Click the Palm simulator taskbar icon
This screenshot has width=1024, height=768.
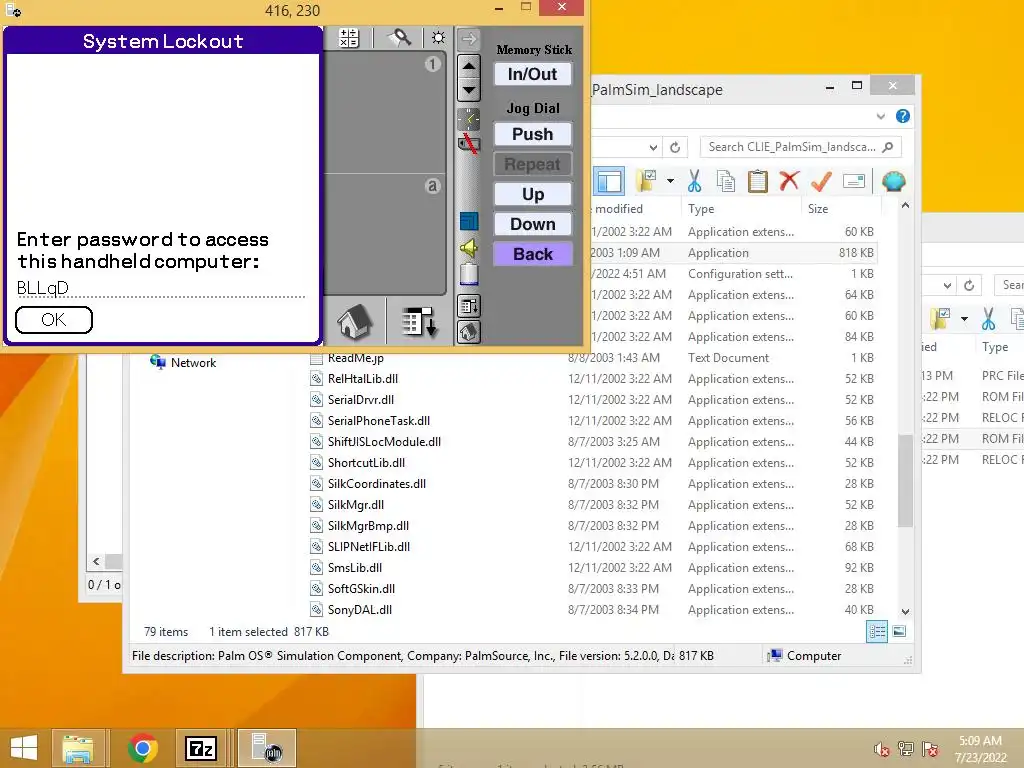[266, 748]
